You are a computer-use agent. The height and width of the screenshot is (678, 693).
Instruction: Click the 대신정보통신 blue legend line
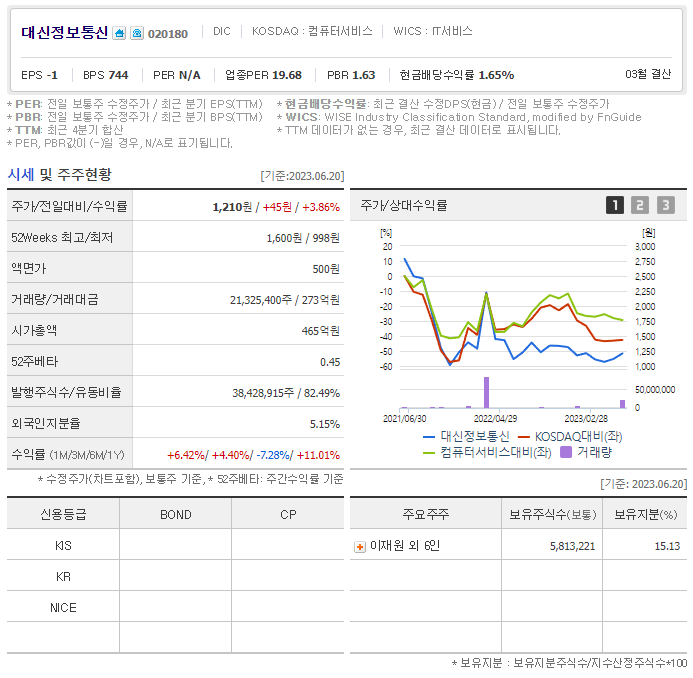click(429, 437)
